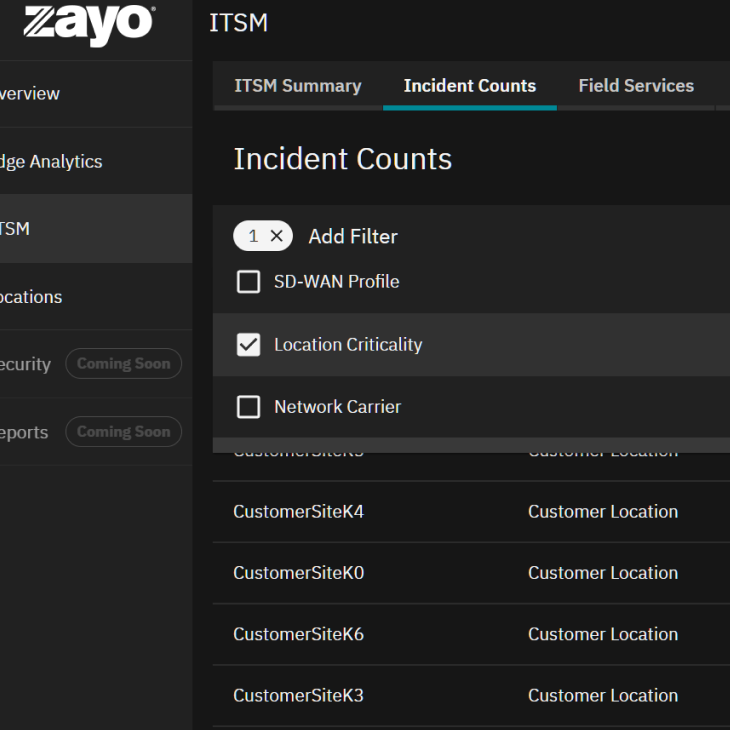730x730 pixels.
Task: Click the ITSM page title
Action: click(238, 22)
